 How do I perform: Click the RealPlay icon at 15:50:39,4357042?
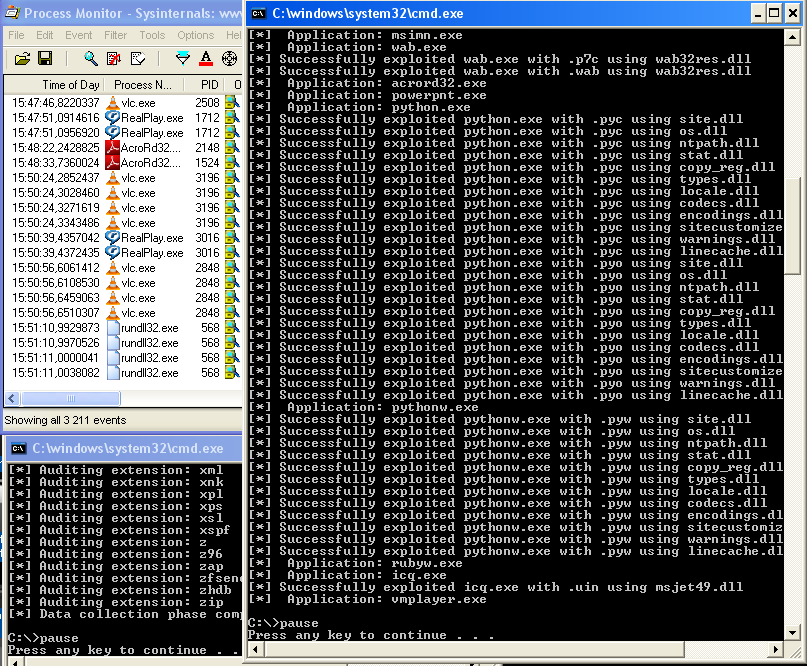tap(112, 238)
